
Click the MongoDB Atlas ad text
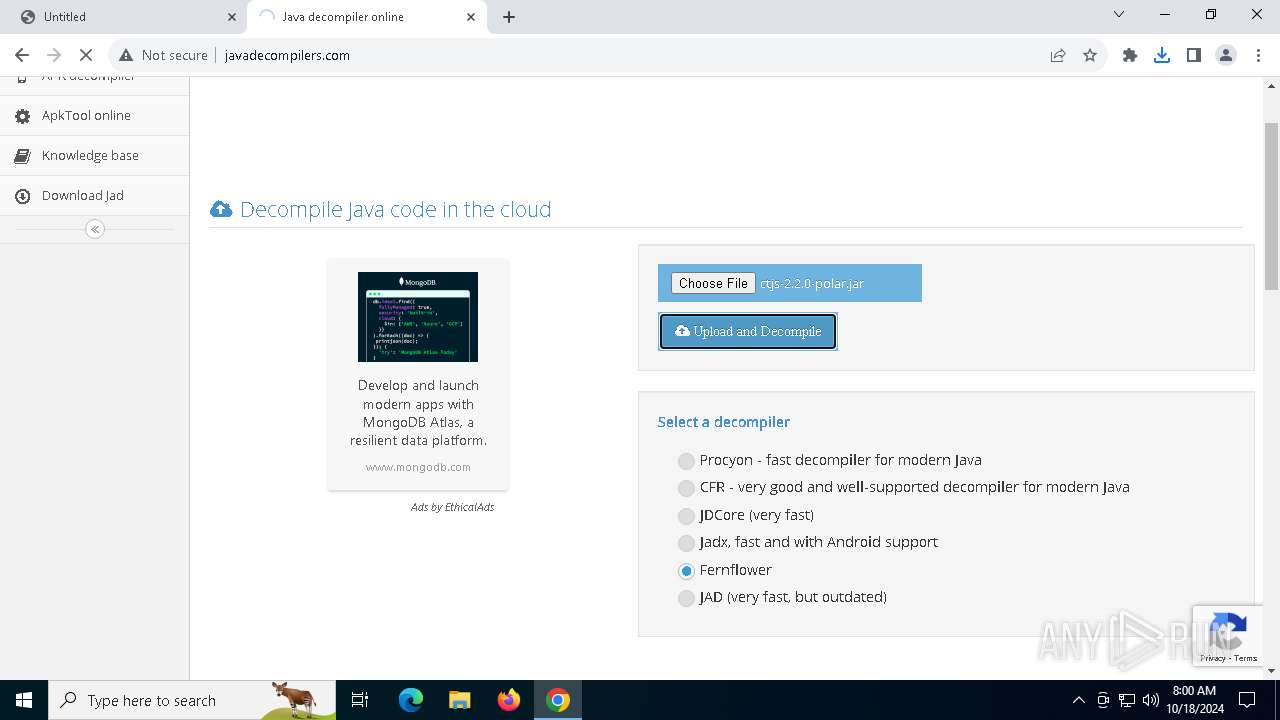tap(418, 413)
